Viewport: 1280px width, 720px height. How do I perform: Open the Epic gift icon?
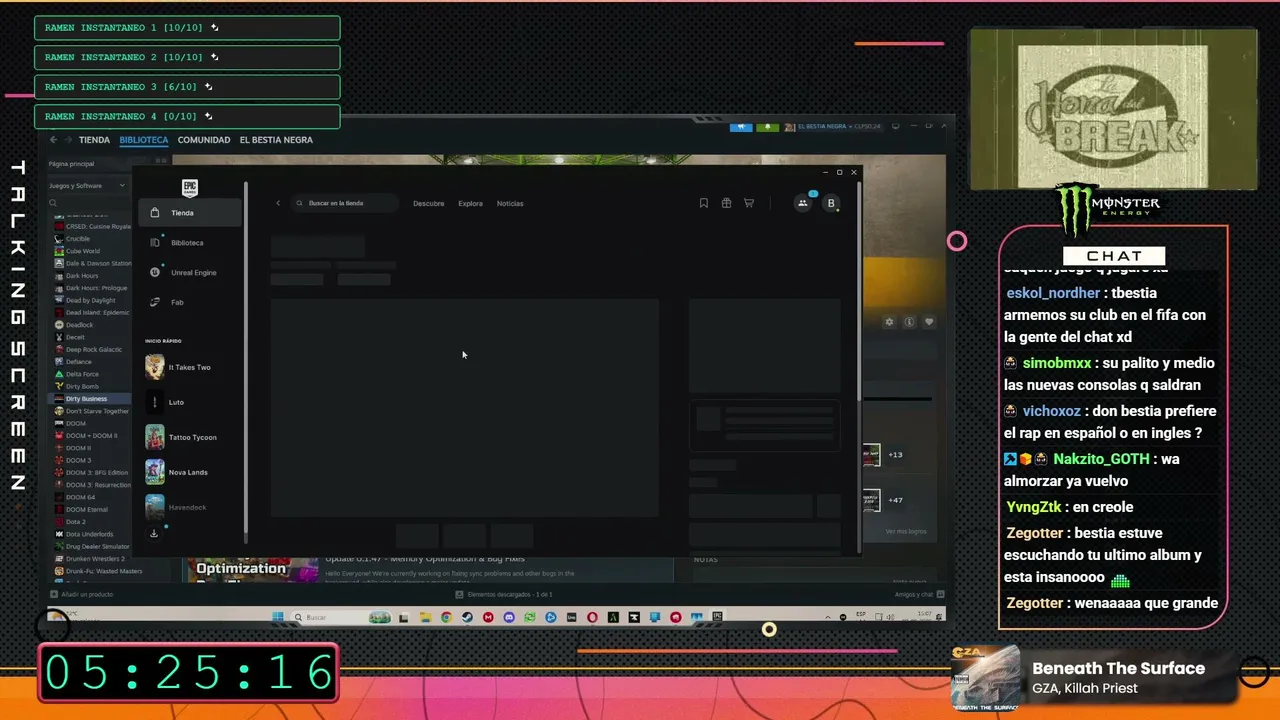click(x=726, y=203)
